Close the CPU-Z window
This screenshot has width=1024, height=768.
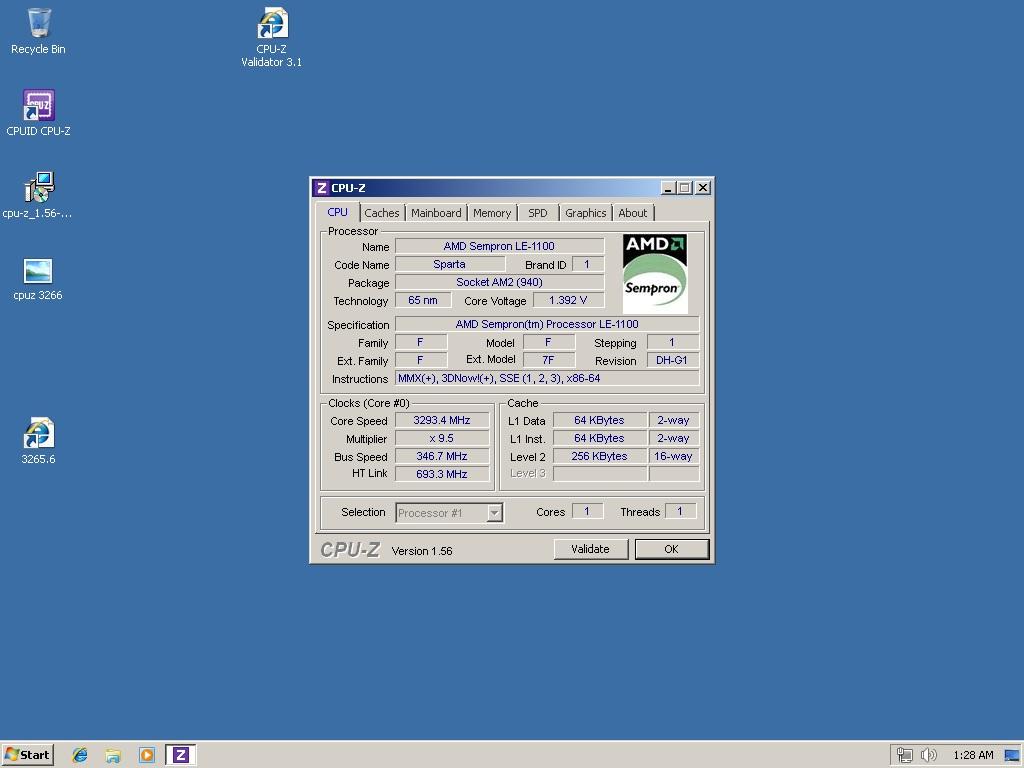[x=703, y=188]
